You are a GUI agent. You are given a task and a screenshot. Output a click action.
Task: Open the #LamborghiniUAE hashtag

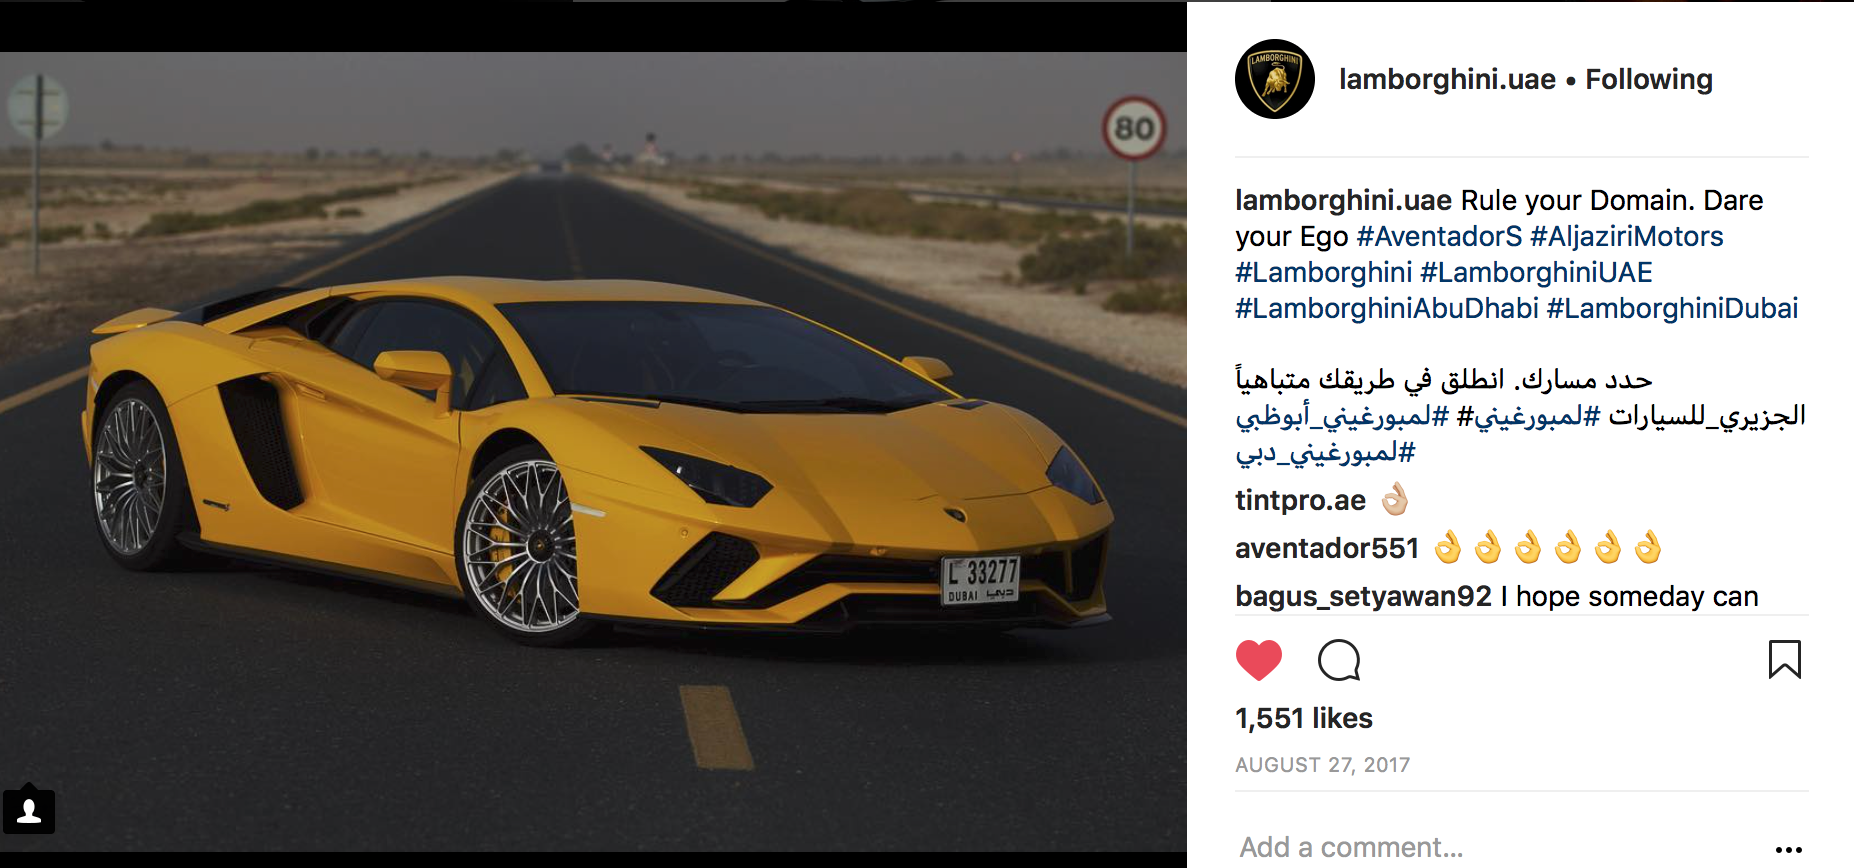(x=1536, y=272)
